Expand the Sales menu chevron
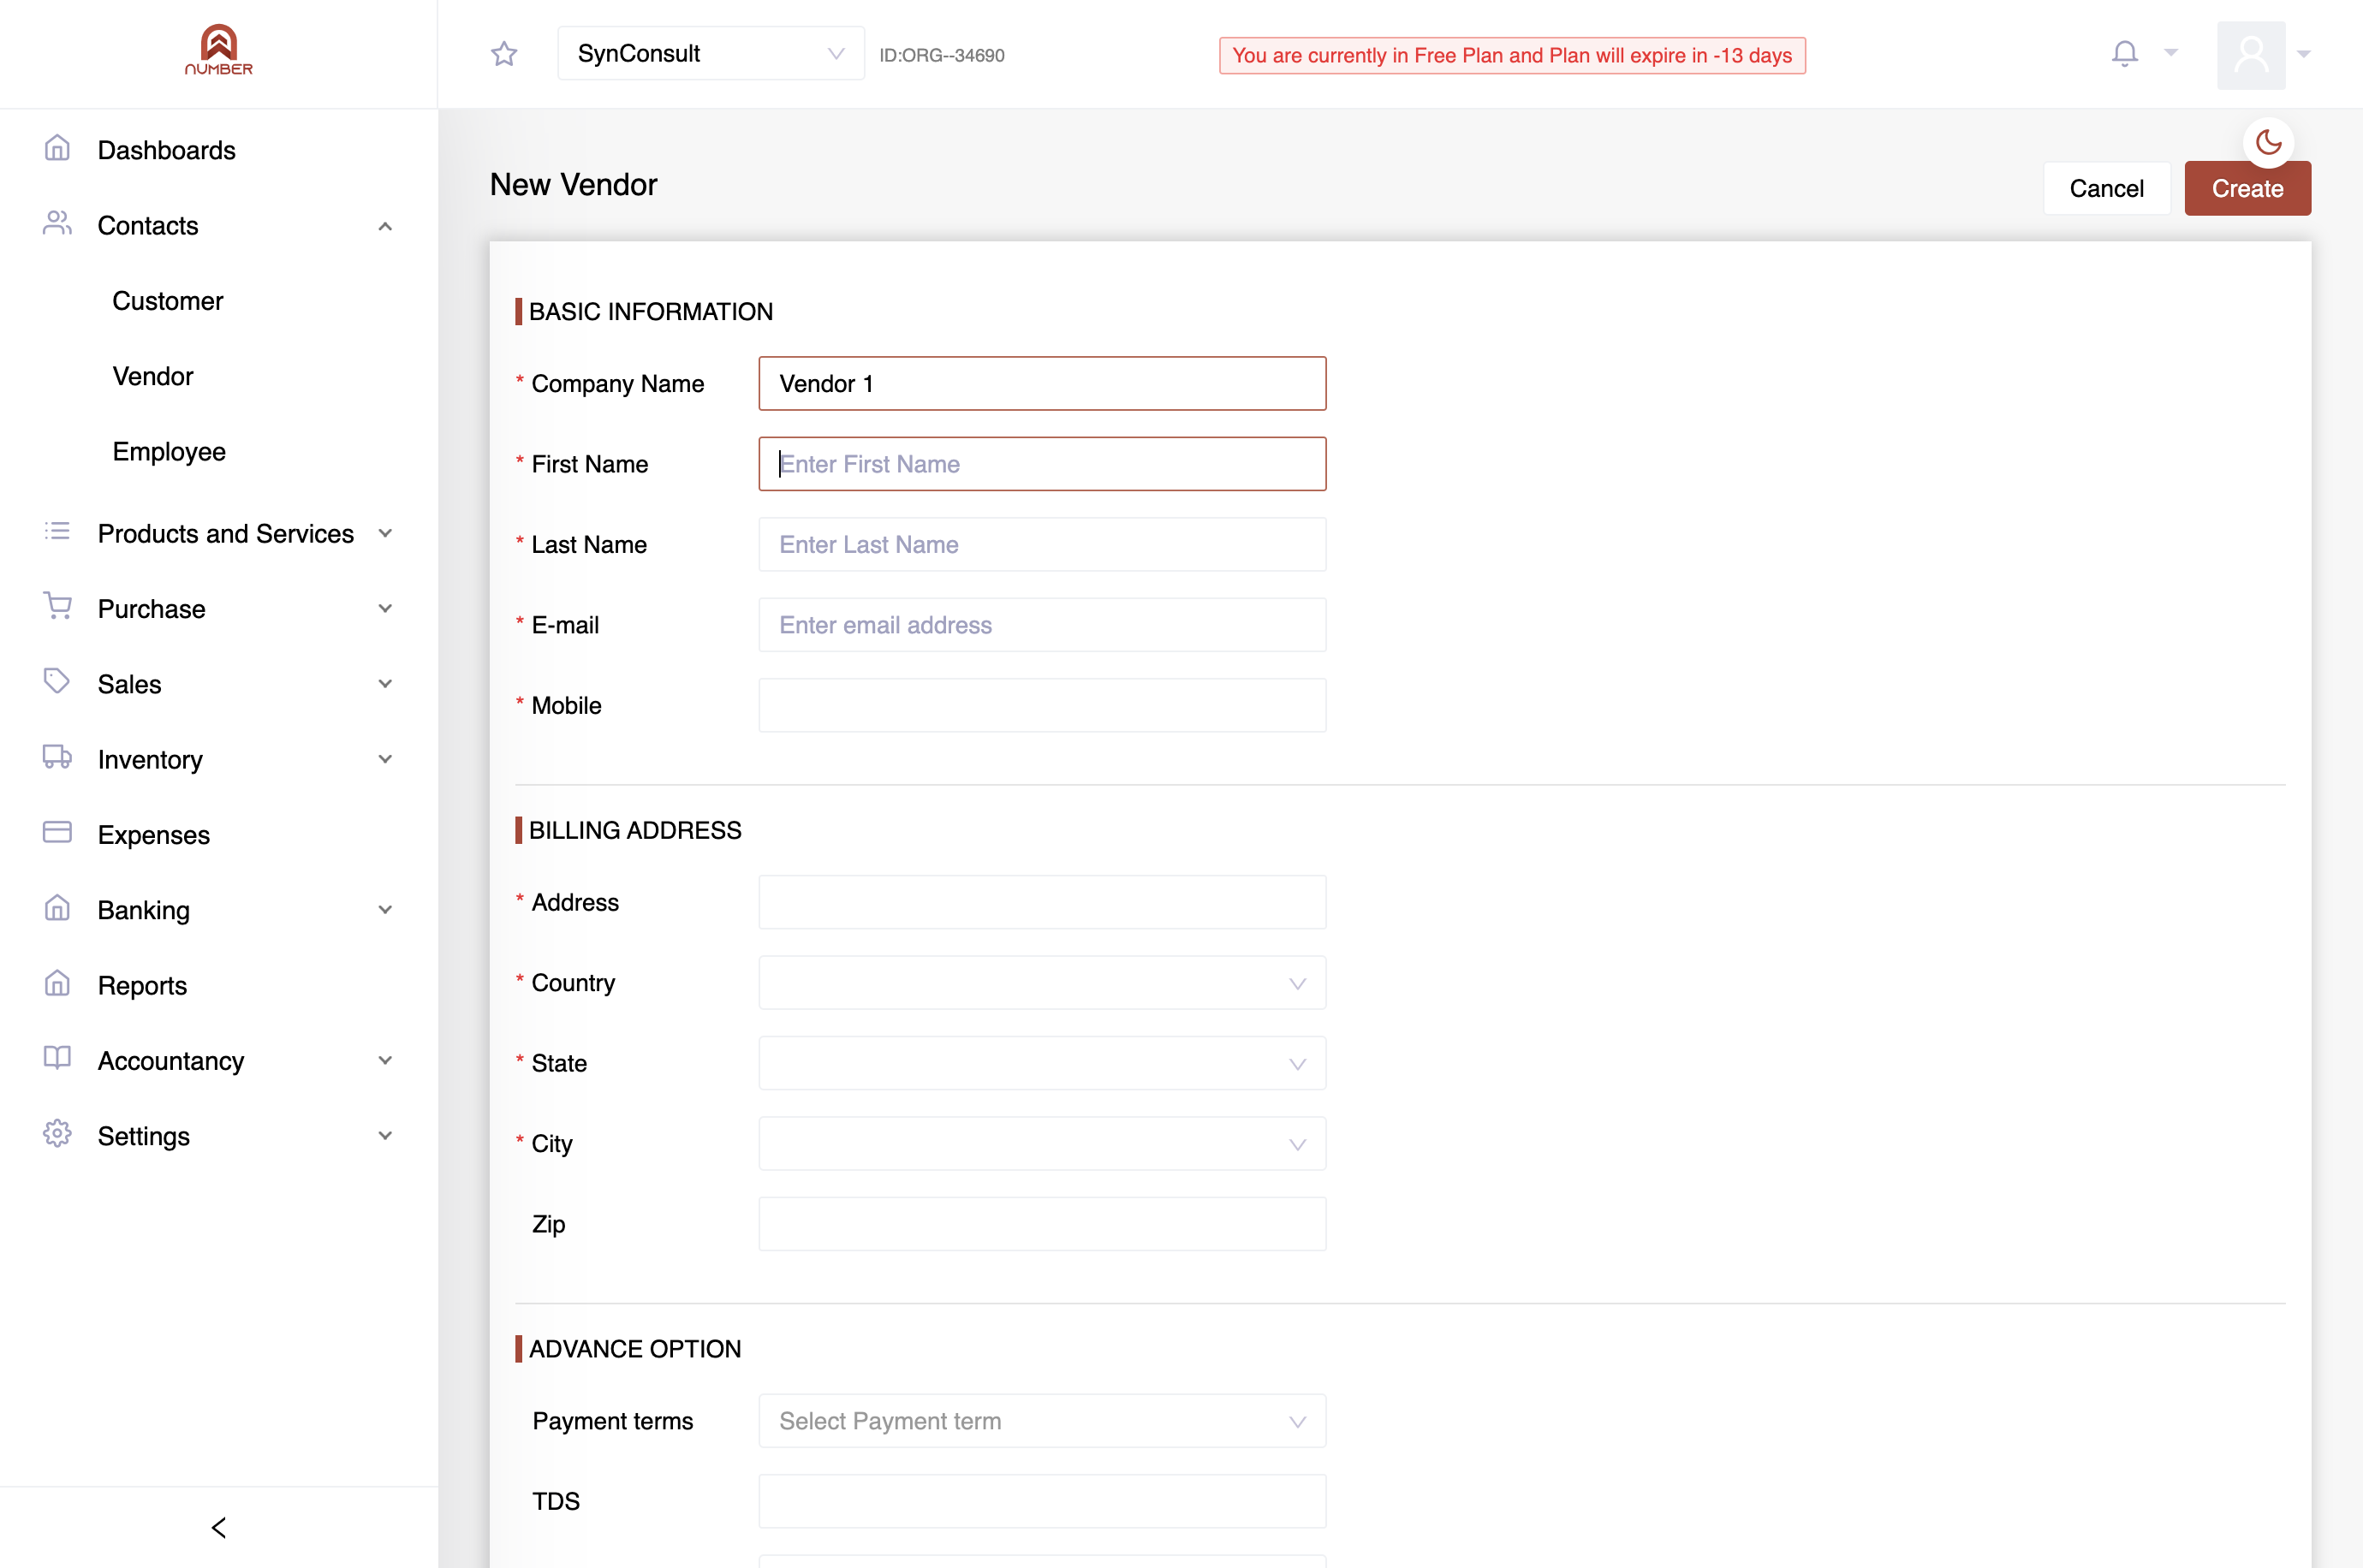Image resolution: width=2363 pixels, height=1568 pixels. pyautogui.click(x=385, y=684)
